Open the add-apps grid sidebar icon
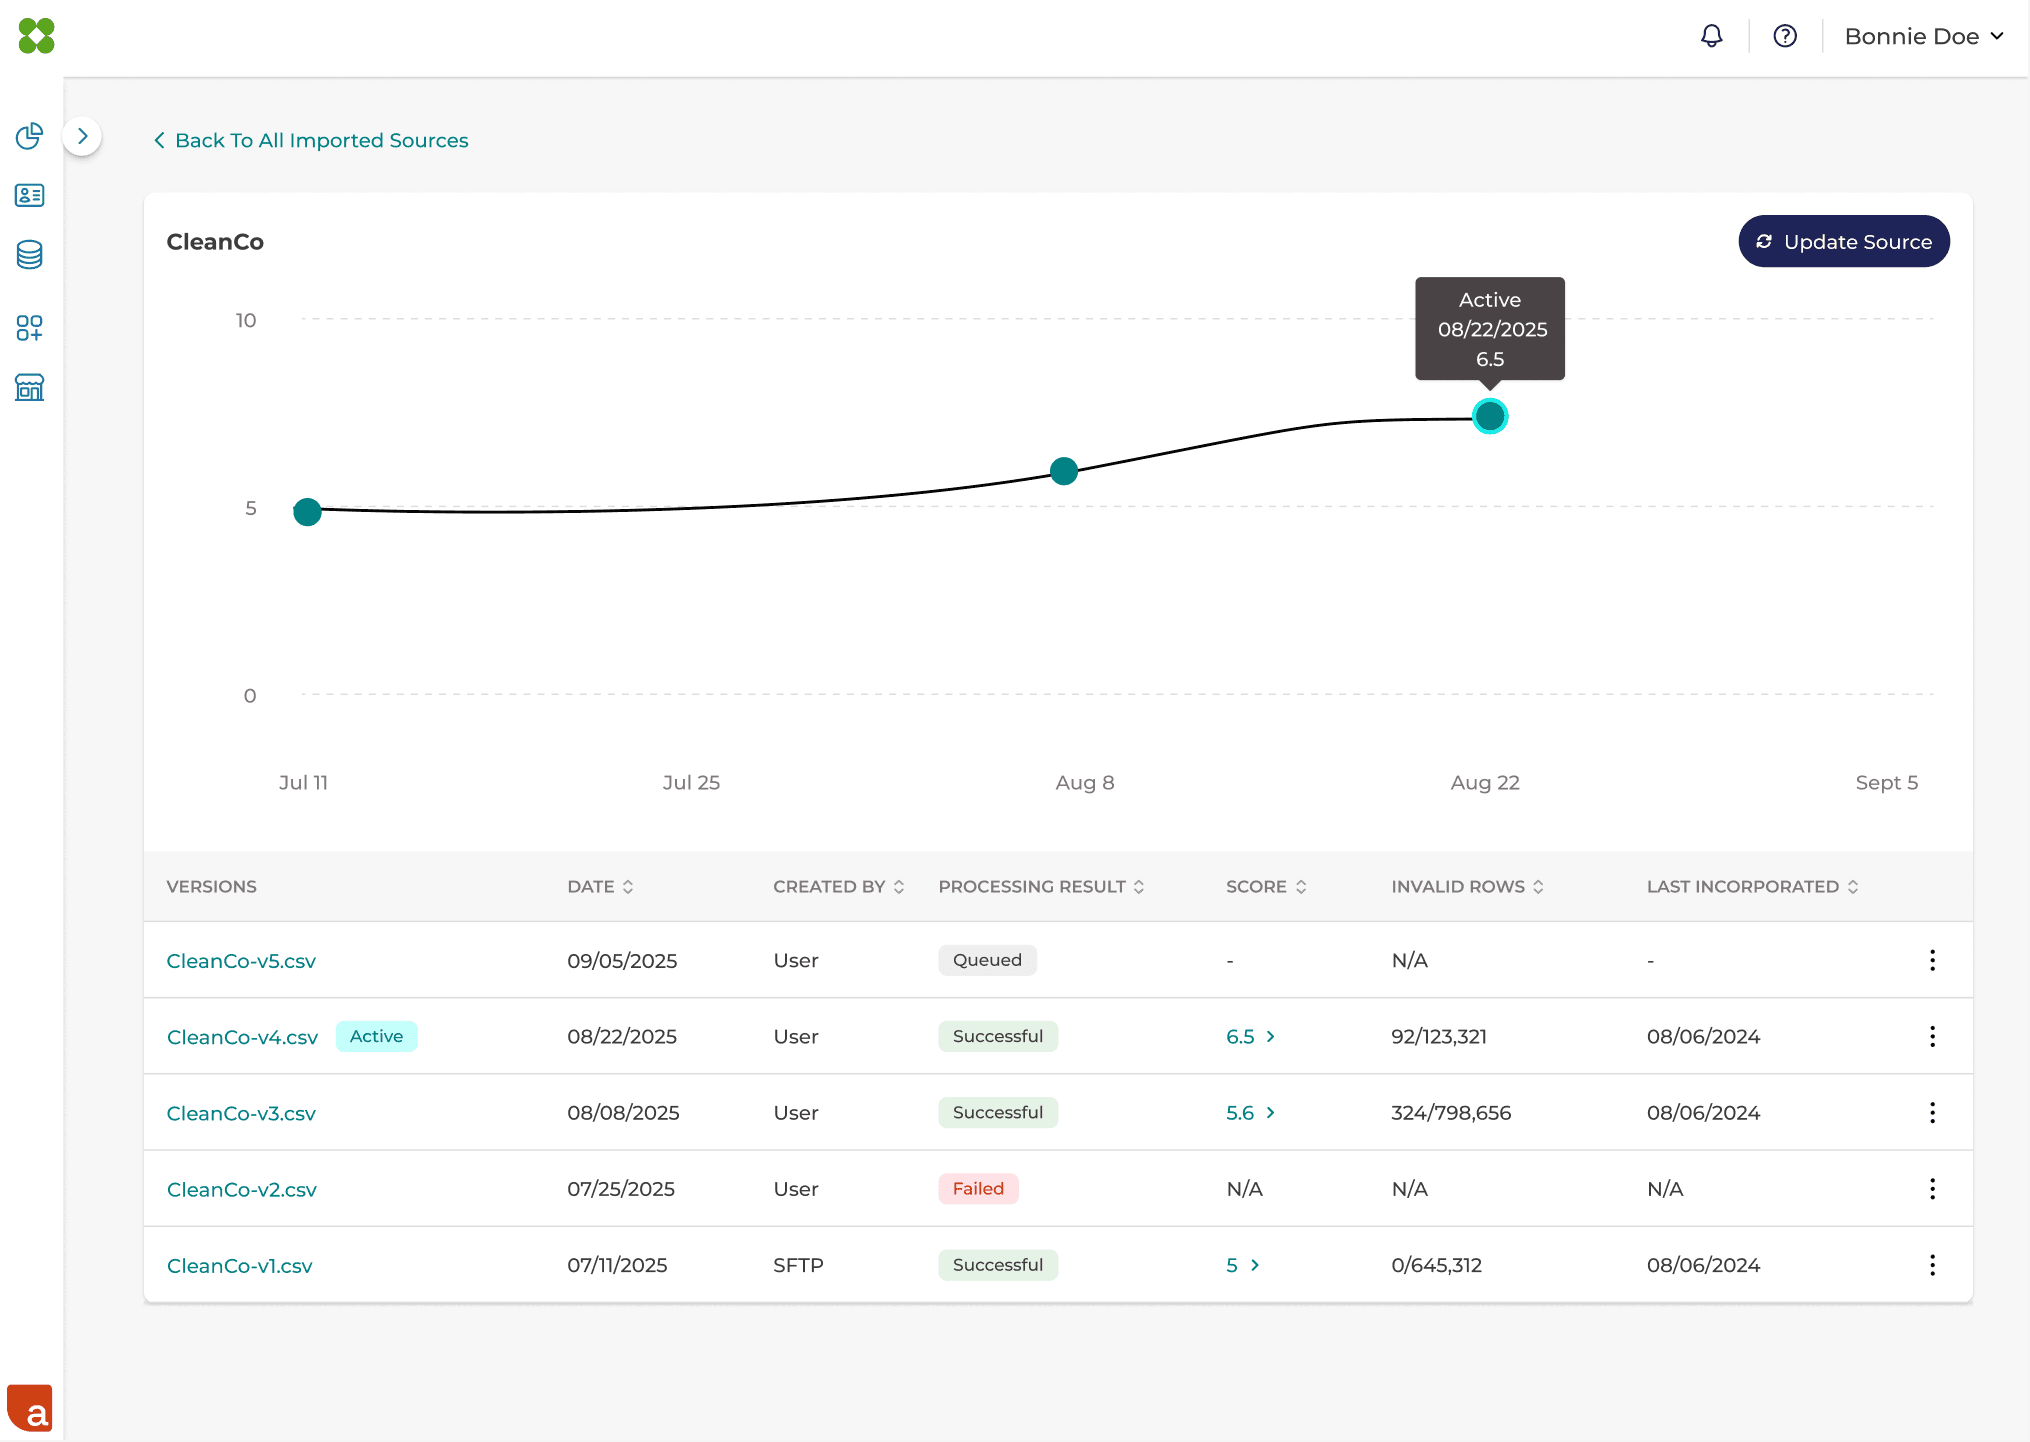Viewport: 2030px width, 1442px height. tap(29, 327)
